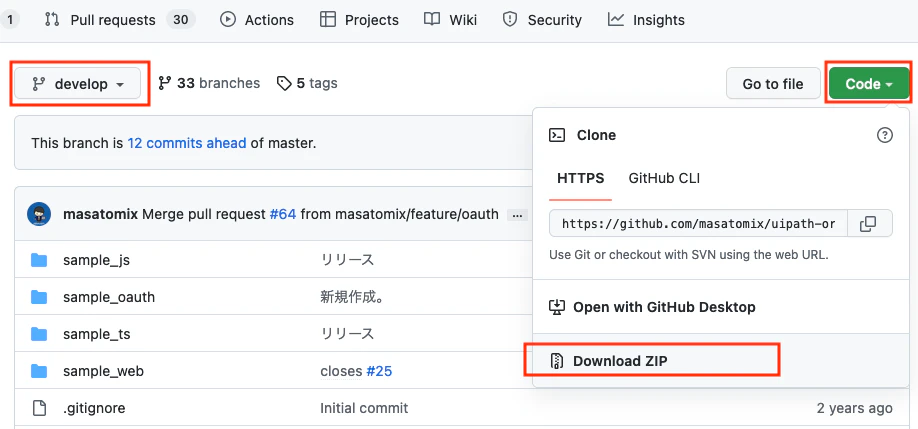918x429 pixels.
Task: Open the 新規作成。 commit message
Action: click(352, 297)
